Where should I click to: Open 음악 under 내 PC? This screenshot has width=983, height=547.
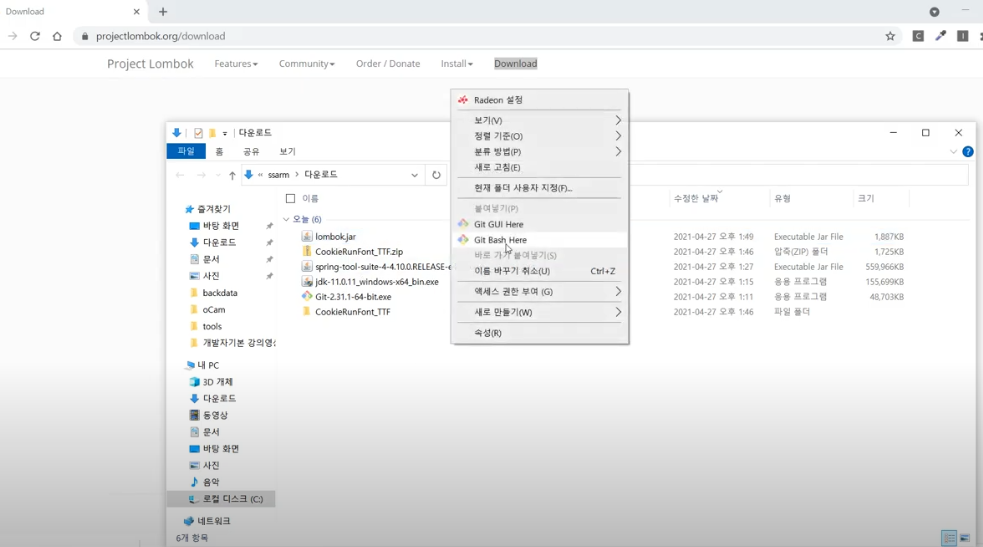pyautogui.click(x=211, y=482)
